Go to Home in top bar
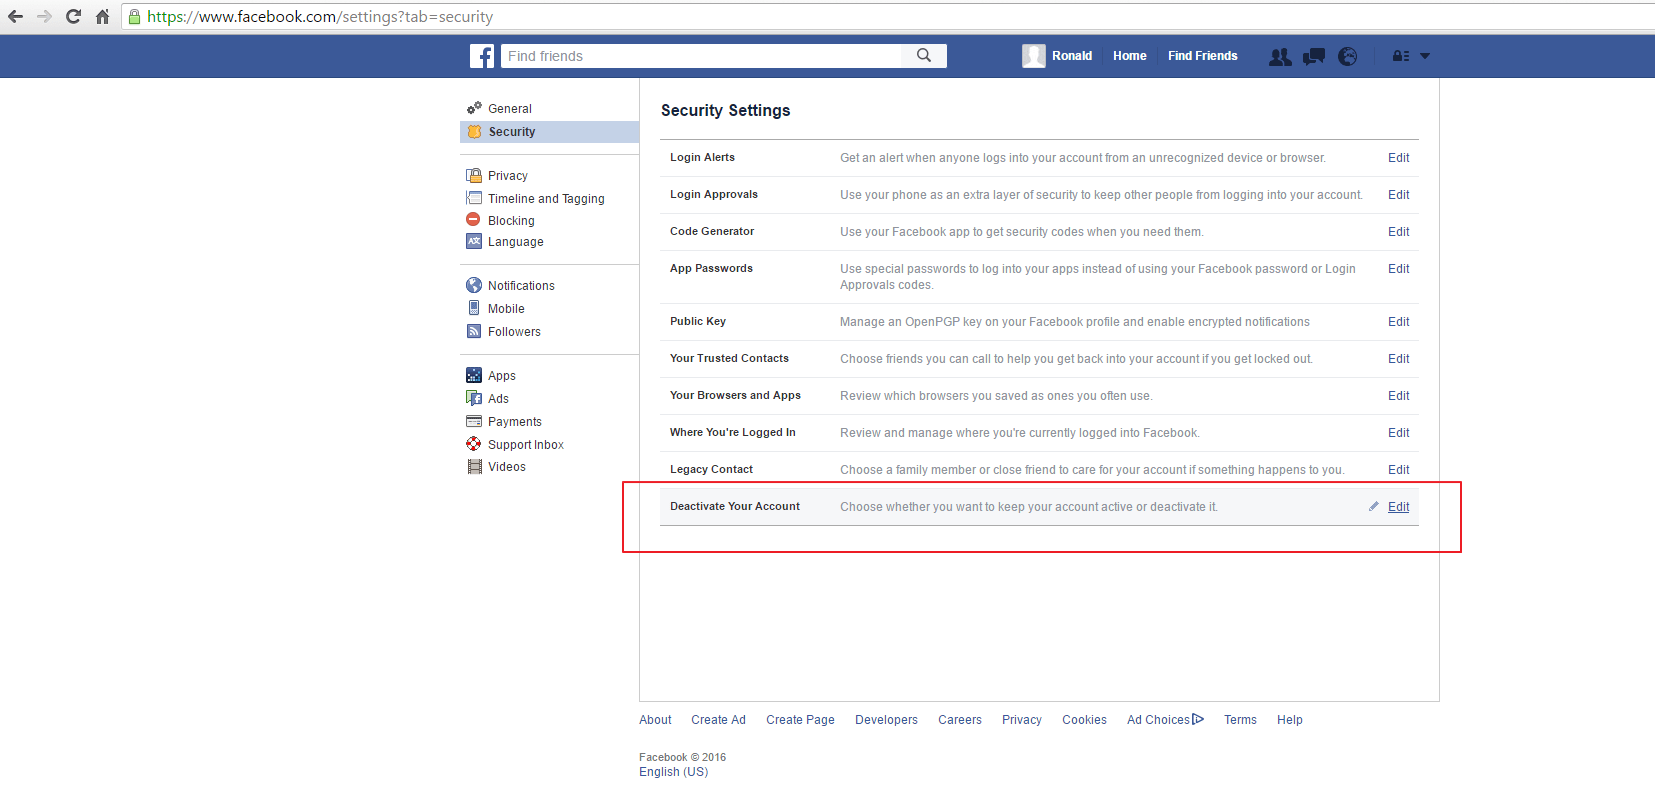1655x800 pixels. pyautogui.click(x=1130, y=56)
